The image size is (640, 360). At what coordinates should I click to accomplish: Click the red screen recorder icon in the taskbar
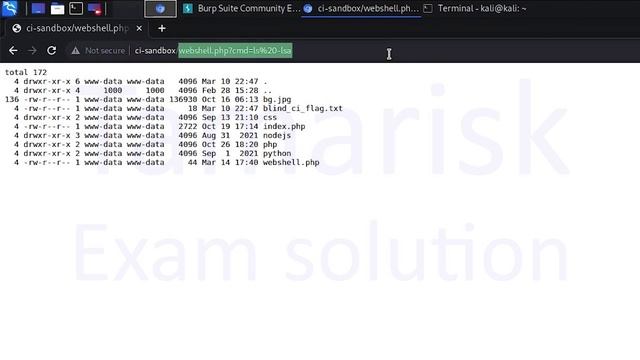pyautogui.click(x=94, y=9)
